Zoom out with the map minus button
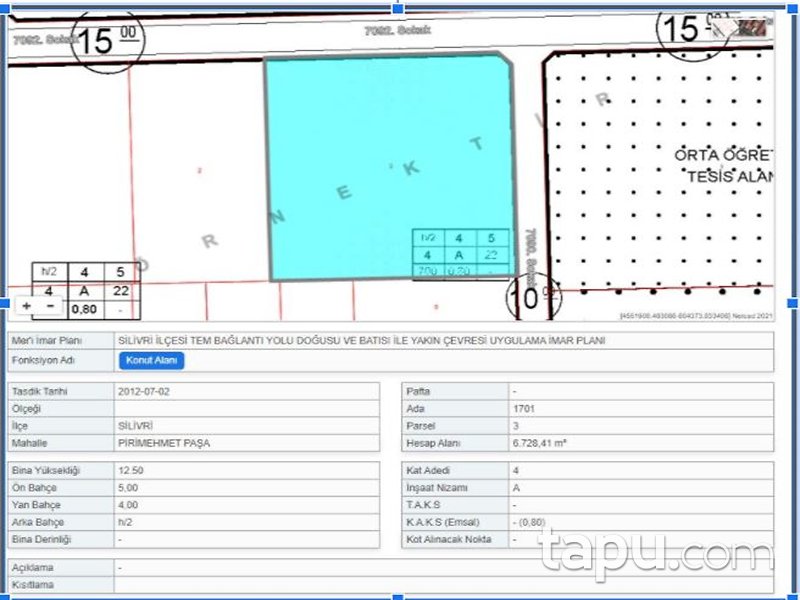 coord(51,305)
